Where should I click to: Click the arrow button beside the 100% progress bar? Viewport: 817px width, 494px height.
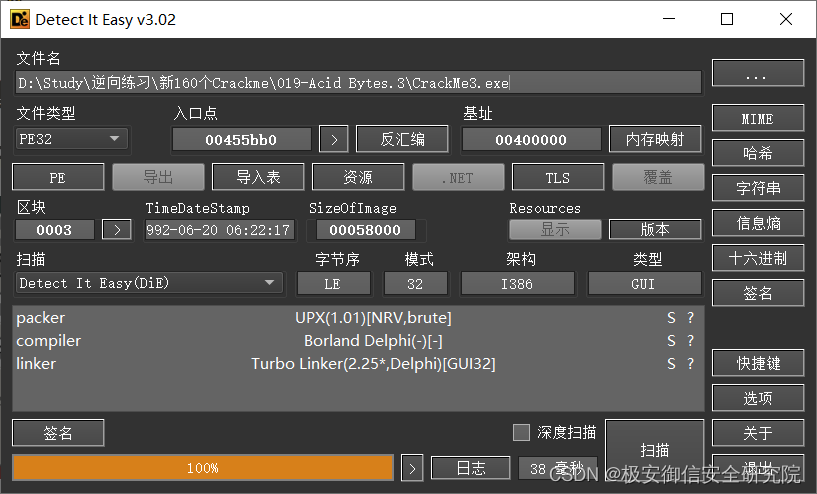tap(412, 468)
